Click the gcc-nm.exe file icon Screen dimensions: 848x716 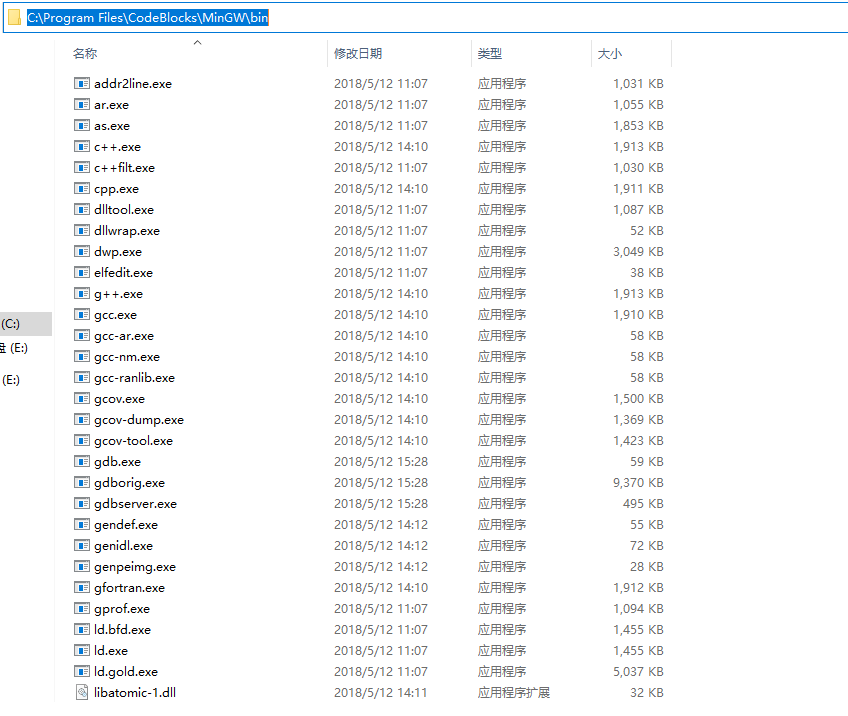(x=82, y=357)
